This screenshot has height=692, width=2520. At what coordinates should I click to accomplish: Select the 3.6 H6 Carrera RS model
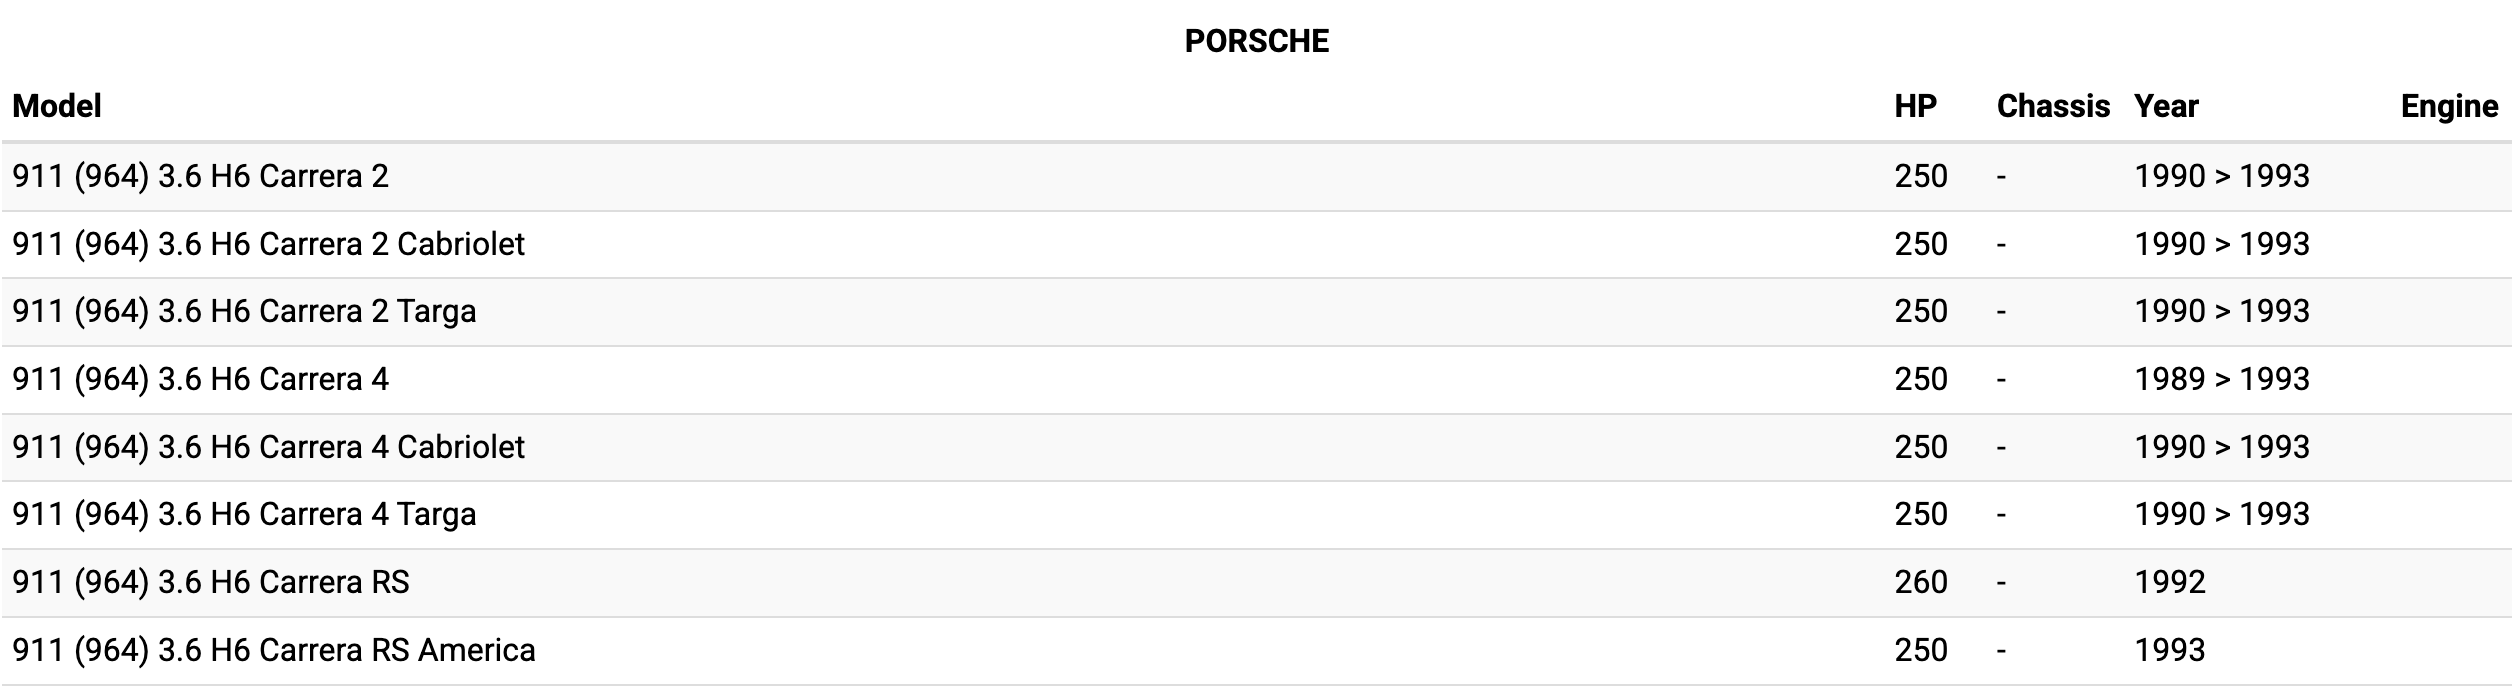(211, 583)
